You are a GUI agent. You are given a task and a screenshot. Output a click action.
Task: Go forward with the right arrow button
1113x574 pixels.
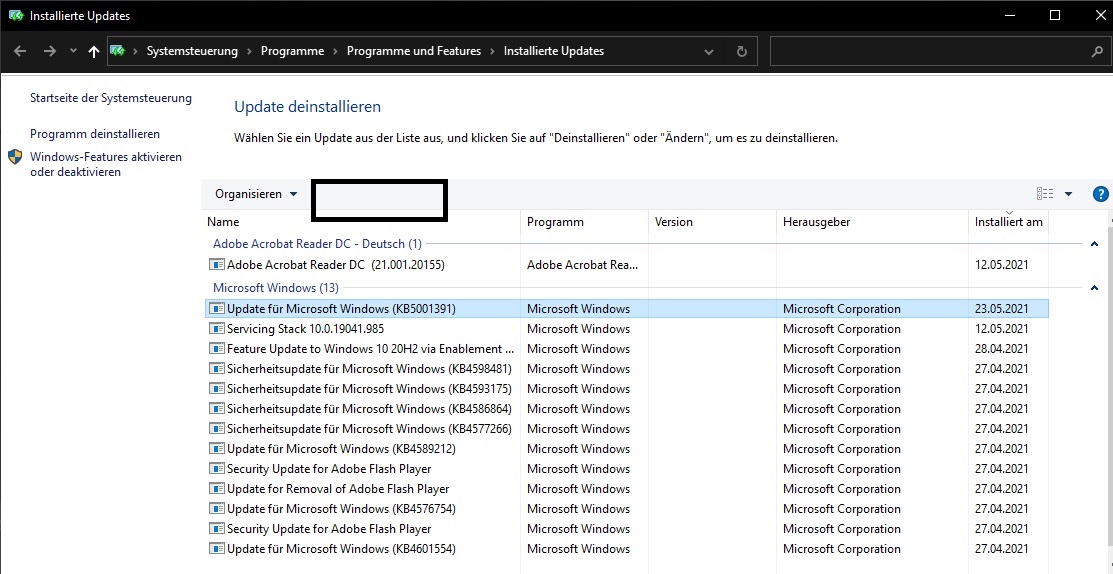(x=49, y=51)
